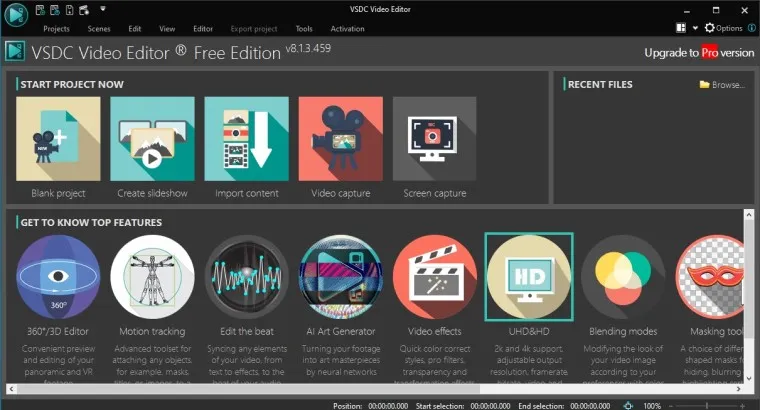Click the round VSDC application logo button
Viewport: 760px width, 410px height.
click(16, 15)
